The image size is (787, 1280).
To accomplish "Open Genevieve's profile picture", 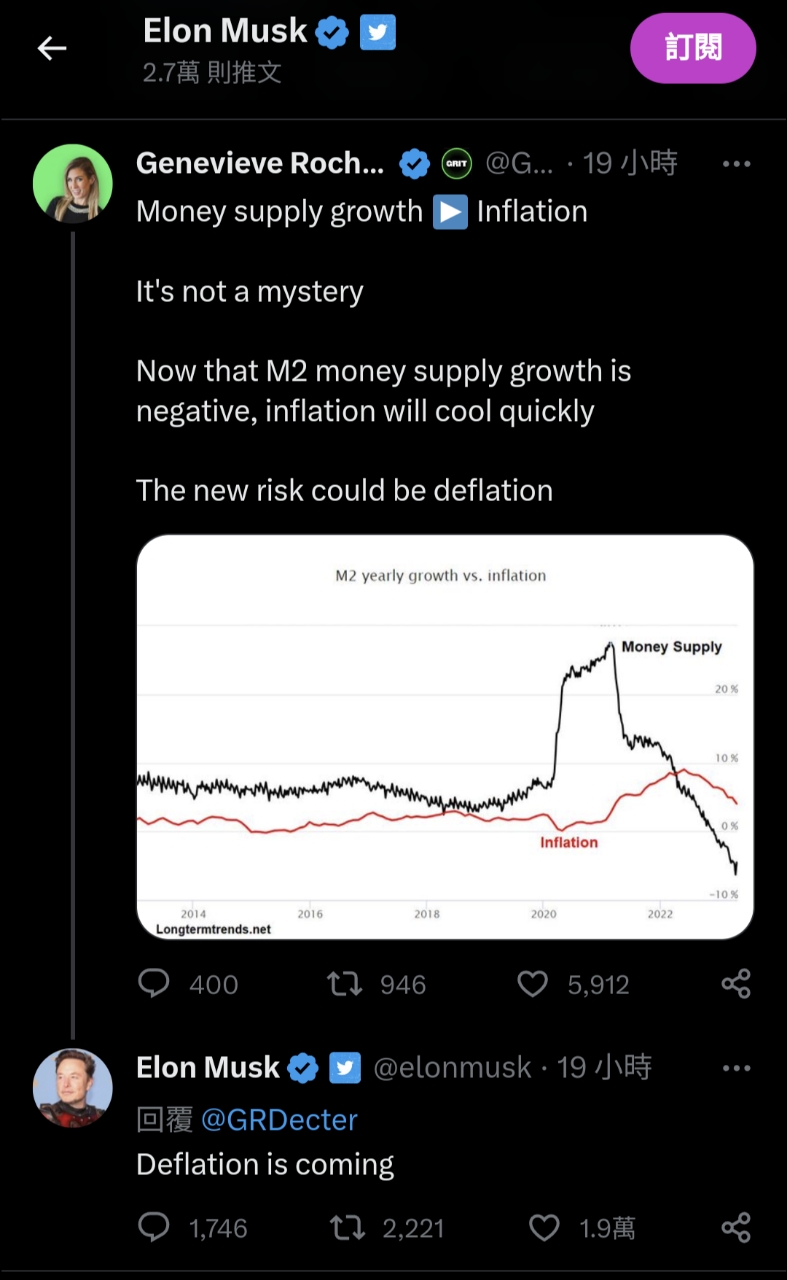I will tap(72, 183).
